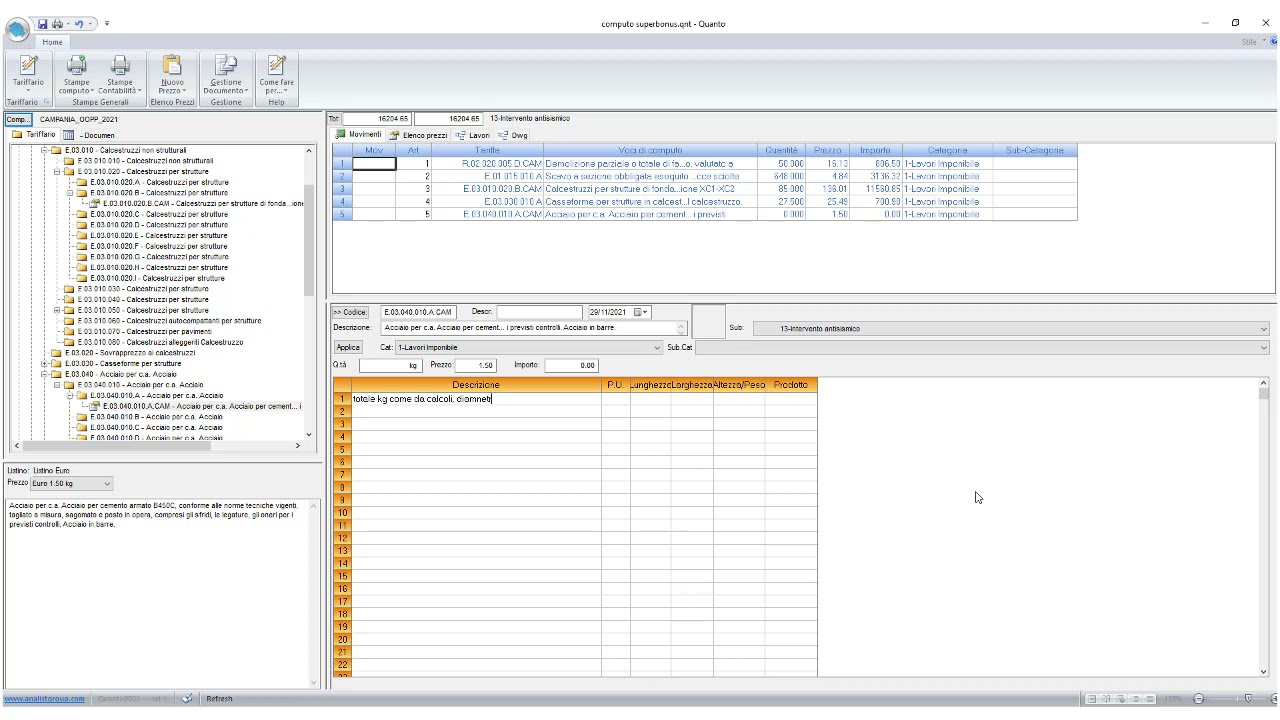Screen dimensions: 1280x720
Task: Open the Movimenti tab
Action: tap(359, 134)
